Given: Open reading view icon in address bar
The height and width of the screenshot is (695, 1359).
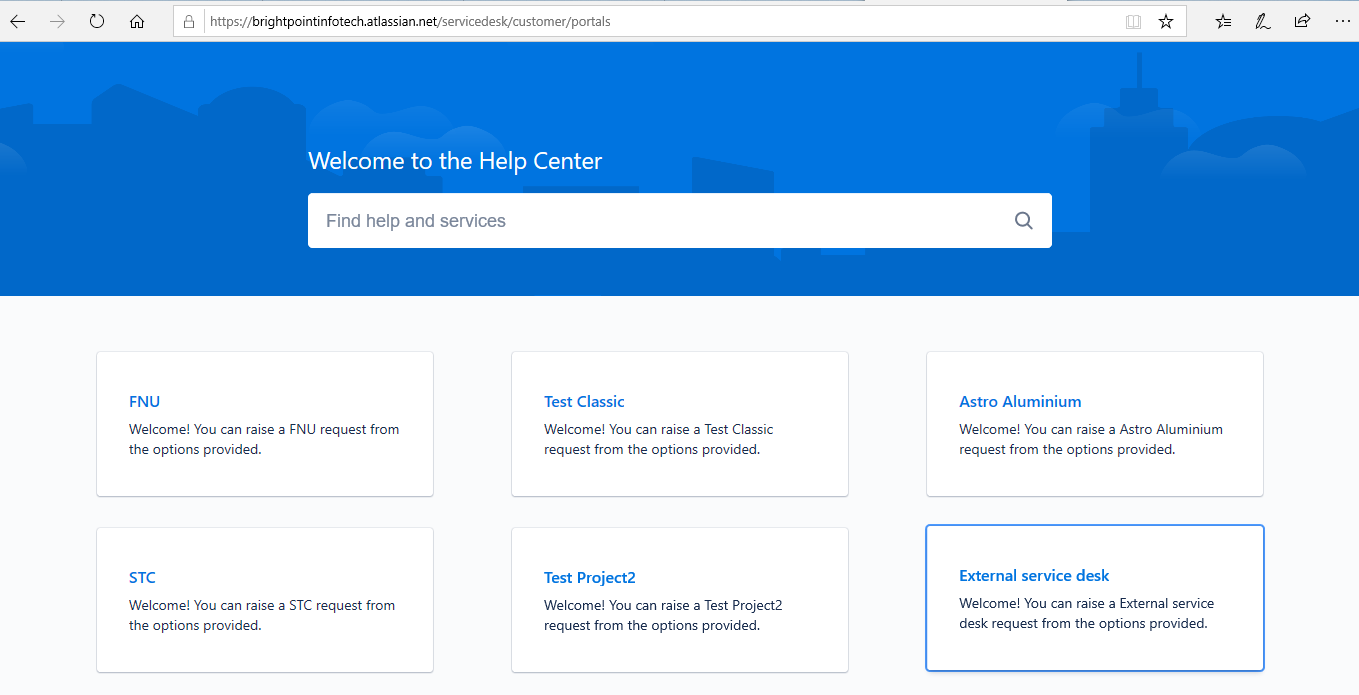Looking at the screenshot, I should [x=1133, y=21].
